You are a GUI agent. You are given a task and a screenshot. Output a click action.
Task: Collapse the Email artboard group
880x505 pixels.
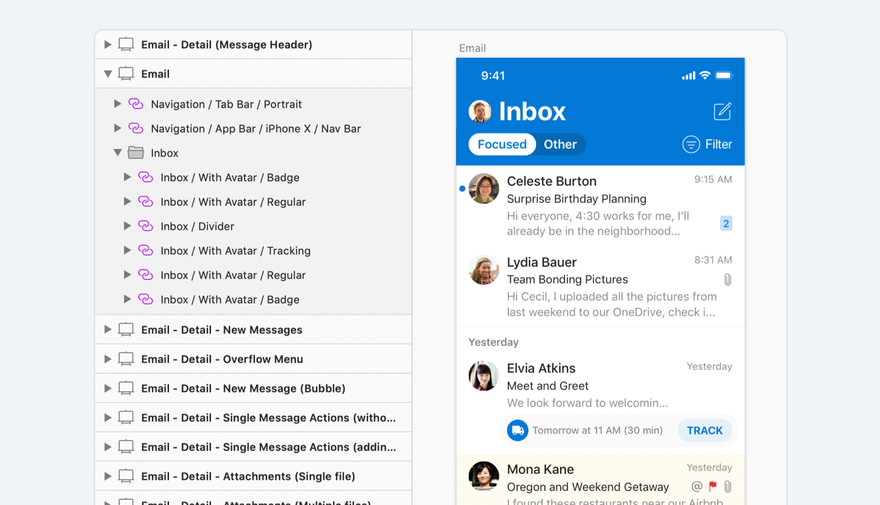(x=108, y=74)
